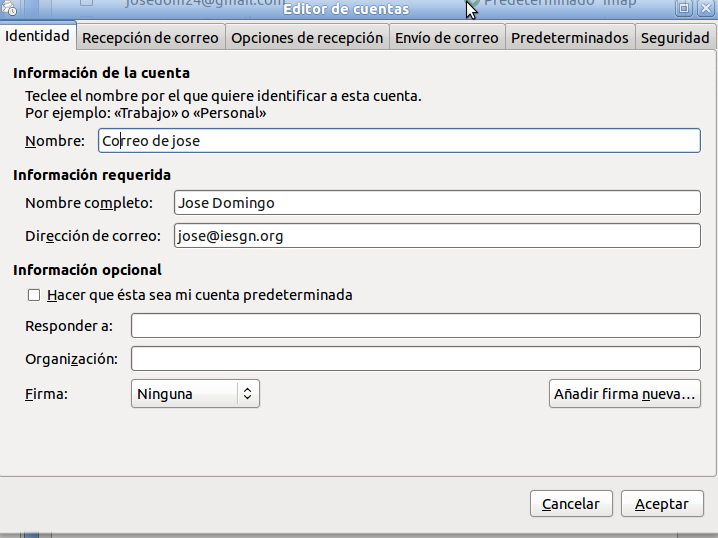Focus the Organización input field

click(416, 359)
